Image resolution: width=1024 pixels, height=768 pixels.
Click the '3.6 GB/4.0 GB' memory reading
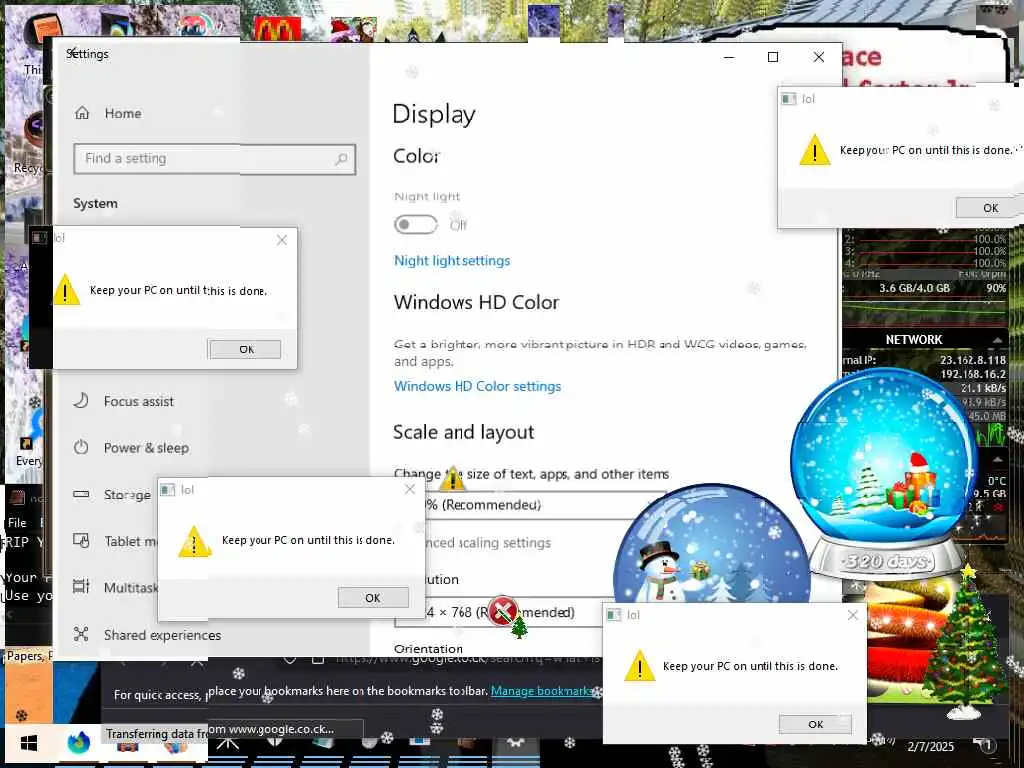click(x=914, y=288)
